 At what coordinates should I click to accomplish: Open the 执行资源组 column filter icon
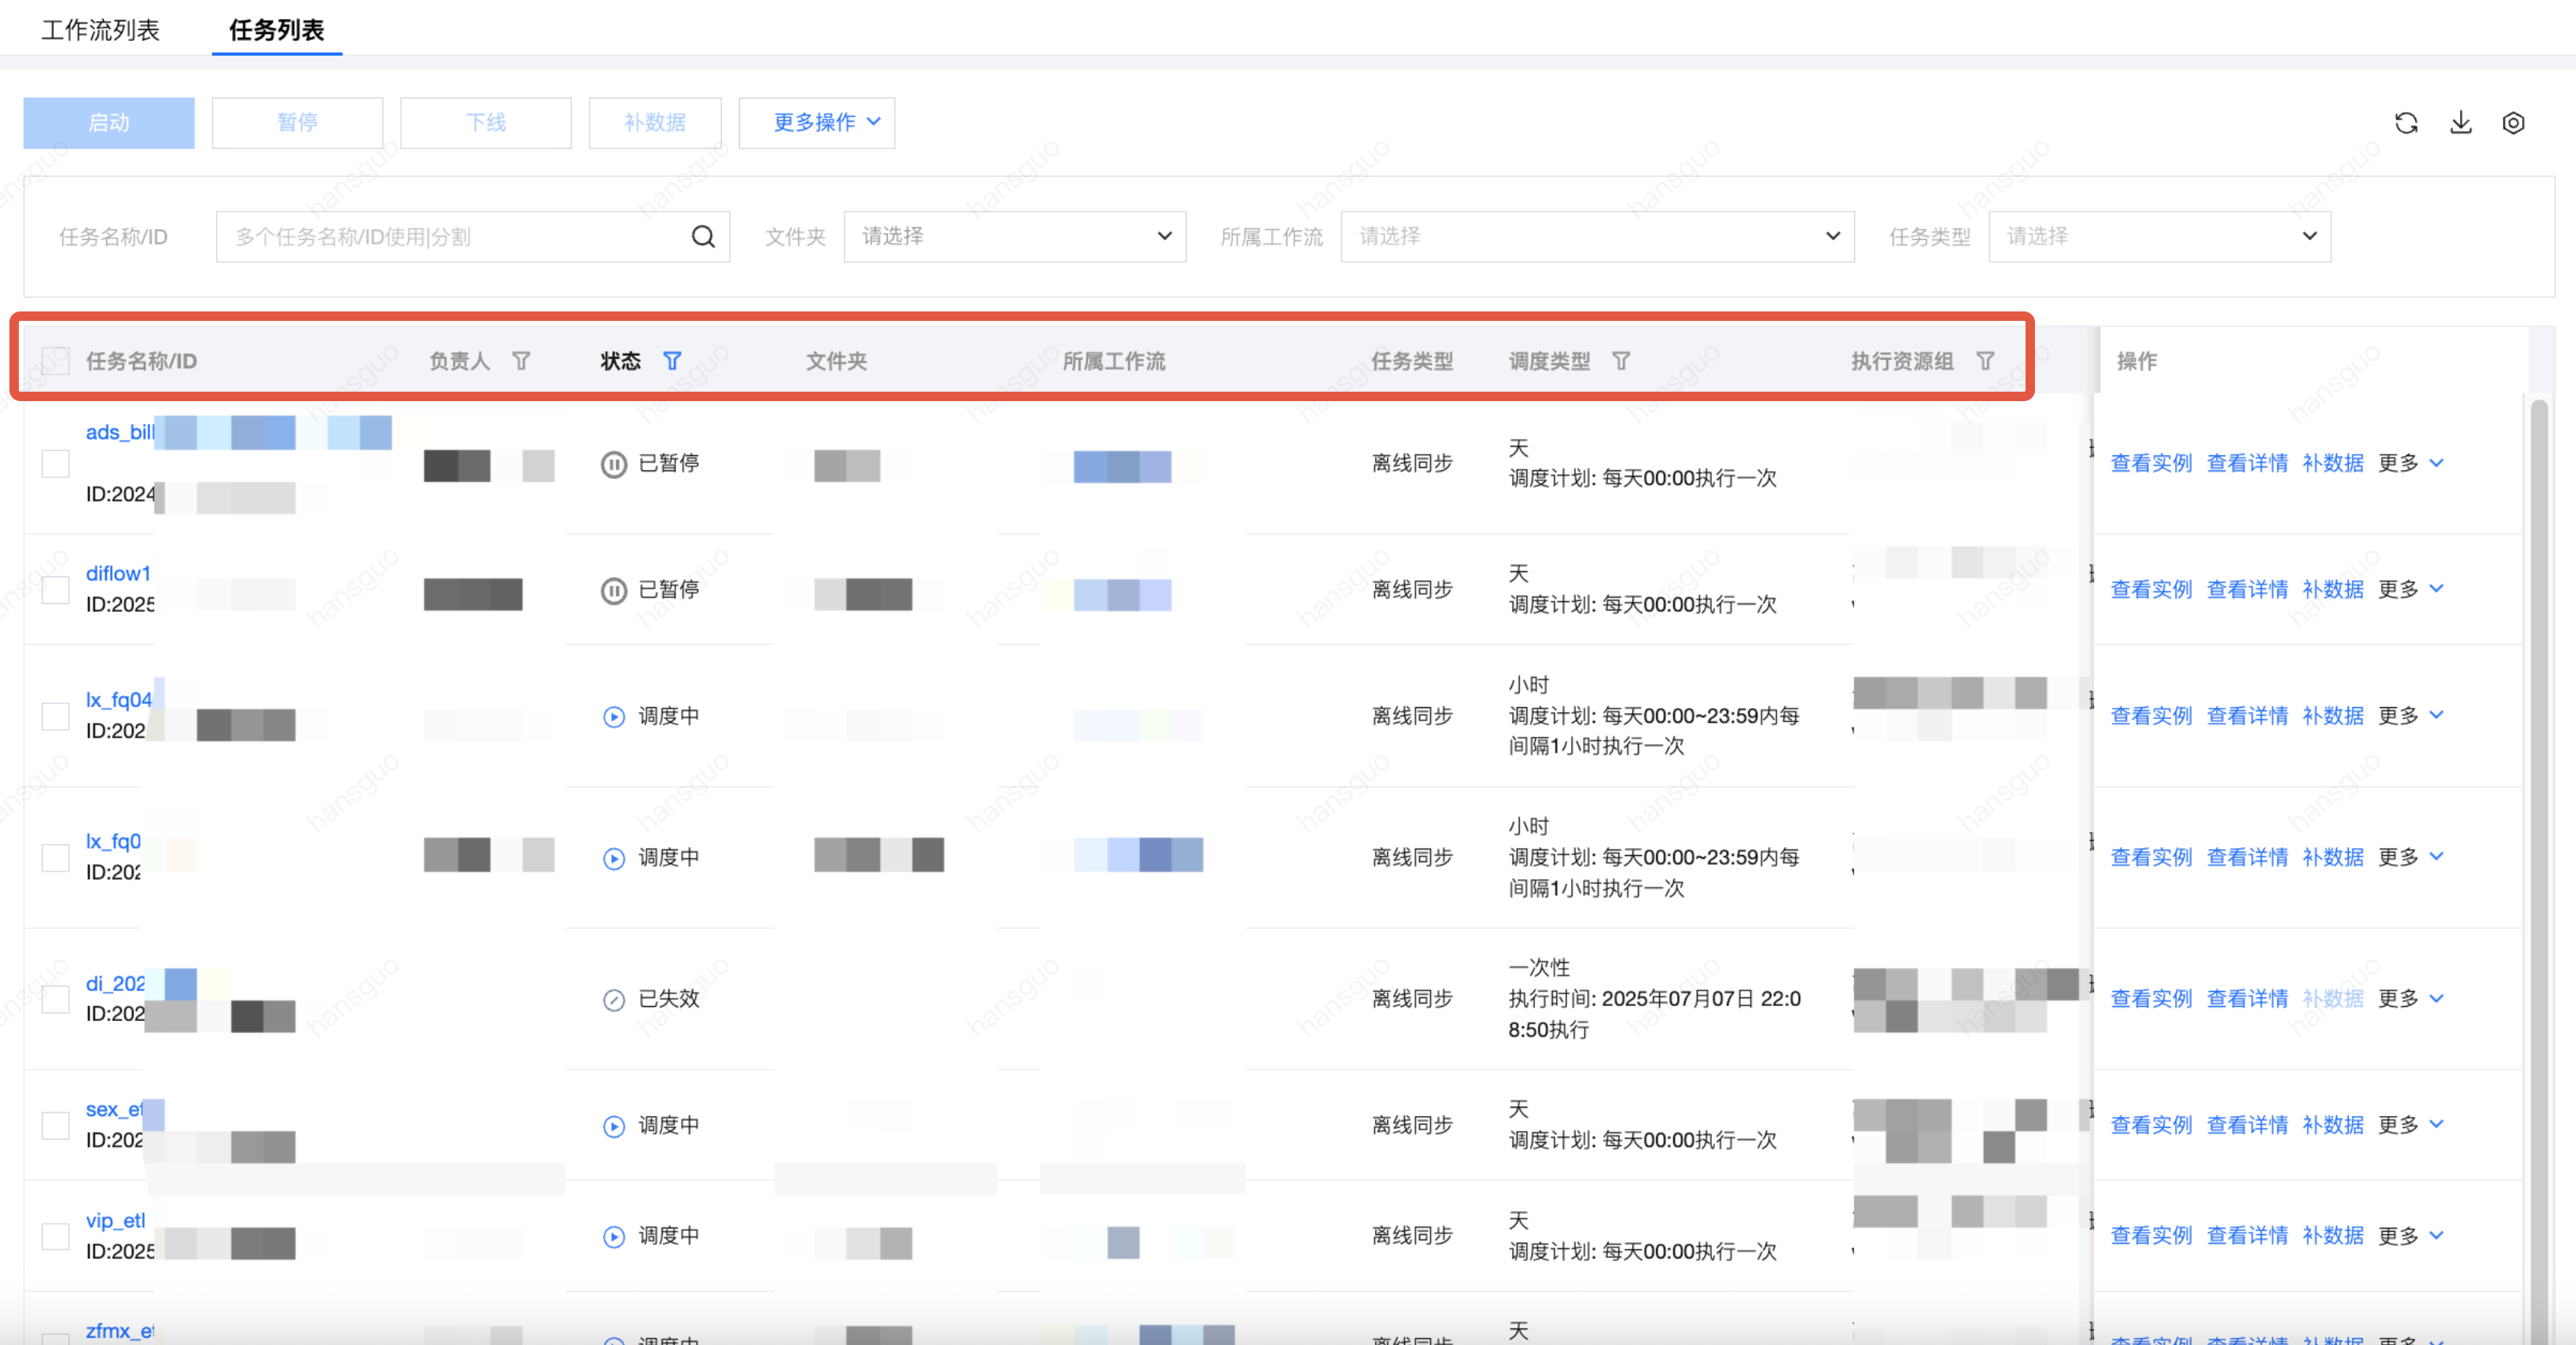[x=1985, y=361]
